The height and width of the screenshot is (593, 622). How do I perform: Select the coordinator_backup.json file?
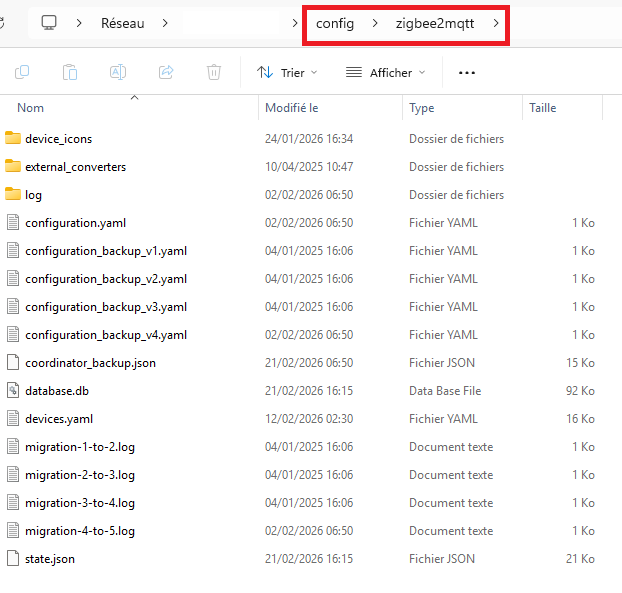pyautogui.click(x=90, y=363)
